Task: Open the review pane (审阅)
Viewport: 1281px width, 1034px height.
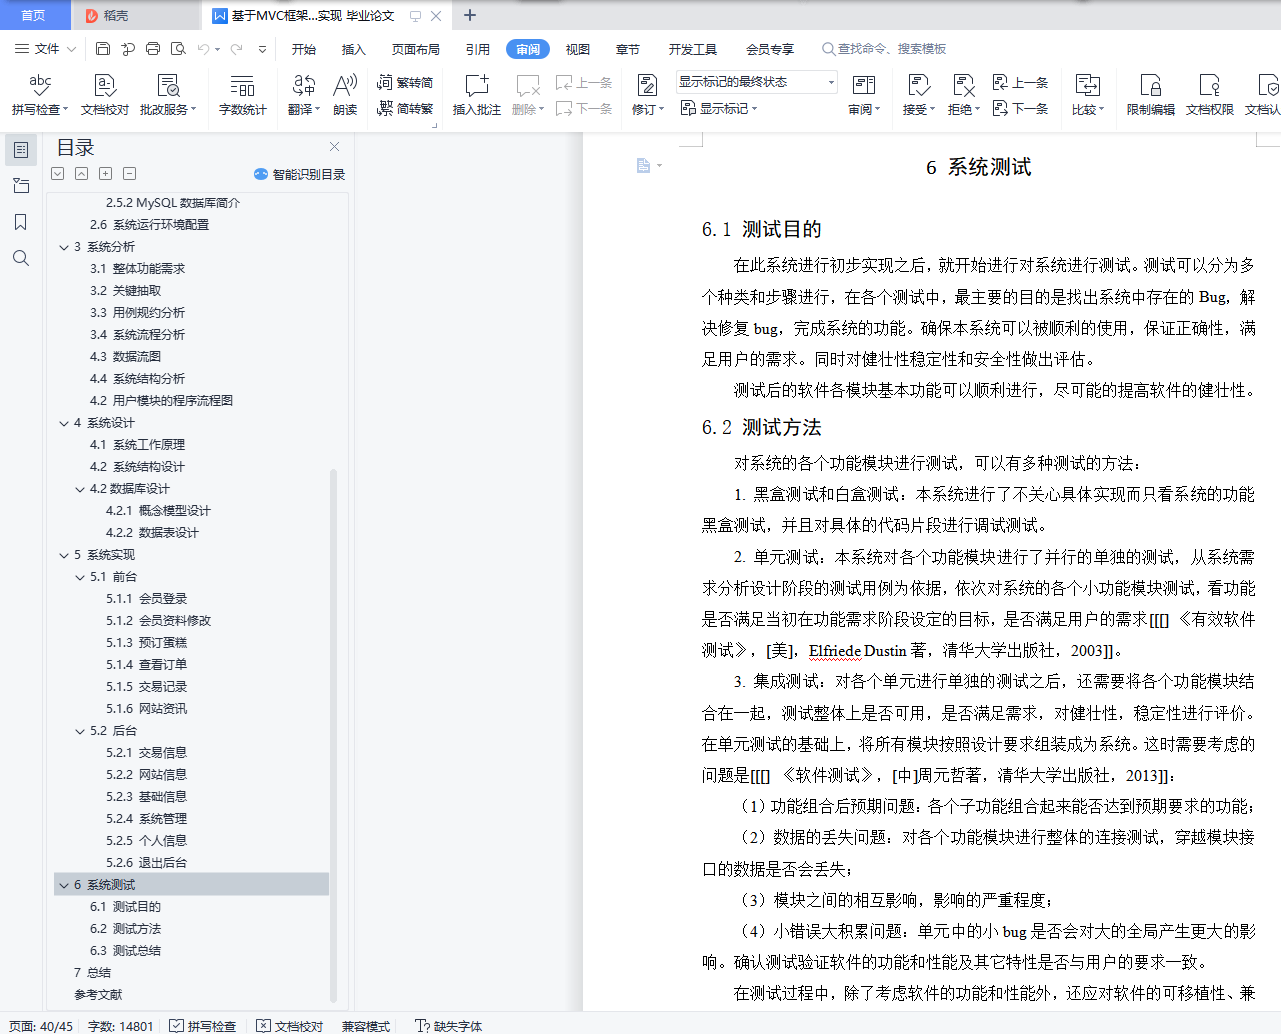Action: click(x=864, y=95)
